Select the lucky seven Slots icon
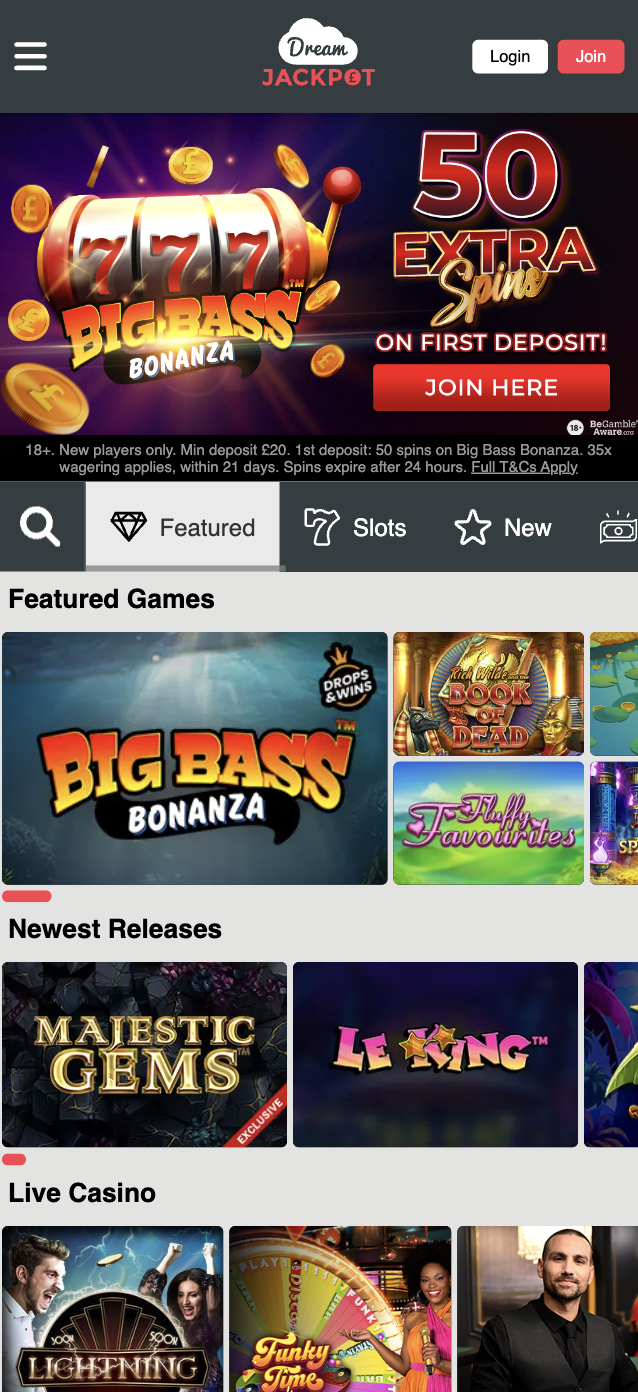Viewport: 638px width, 1392px height. [x=321, y=527]
